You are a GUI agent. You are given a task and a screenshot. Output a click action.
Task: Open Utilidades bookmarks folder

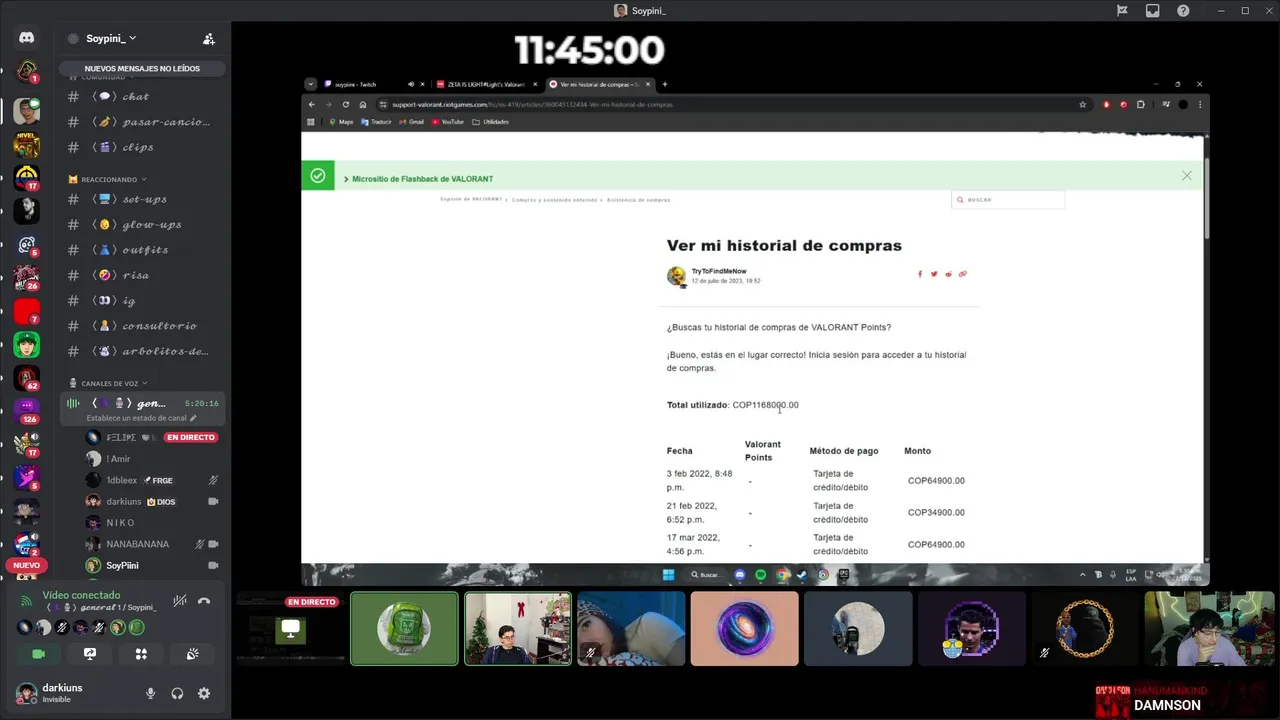coord(491,122)
